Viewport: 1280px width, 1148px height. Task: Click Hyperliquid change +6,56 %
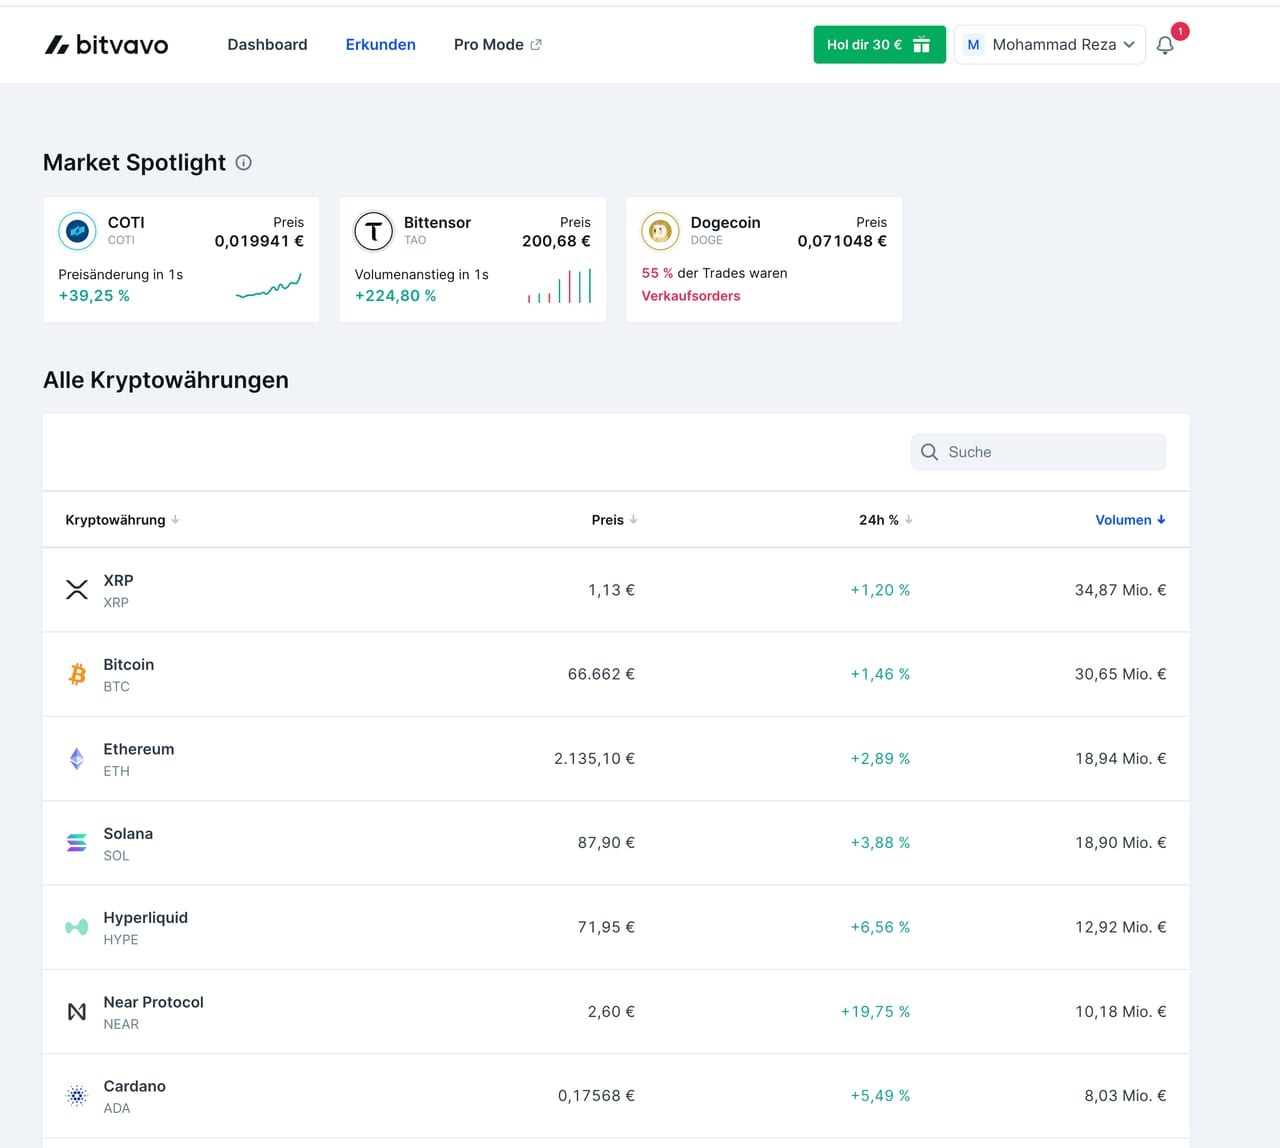click(x=880, y=927)
